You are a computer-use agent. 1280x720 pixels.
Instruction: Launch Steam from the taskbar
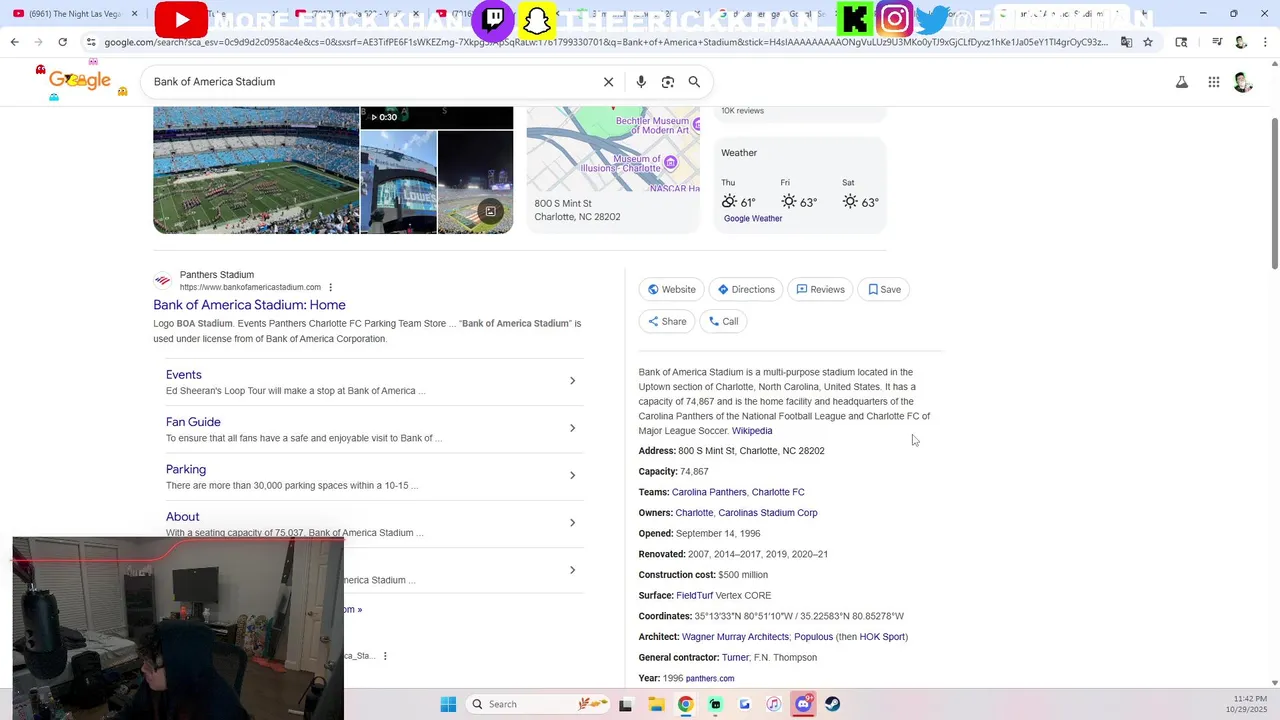[832, 704]
